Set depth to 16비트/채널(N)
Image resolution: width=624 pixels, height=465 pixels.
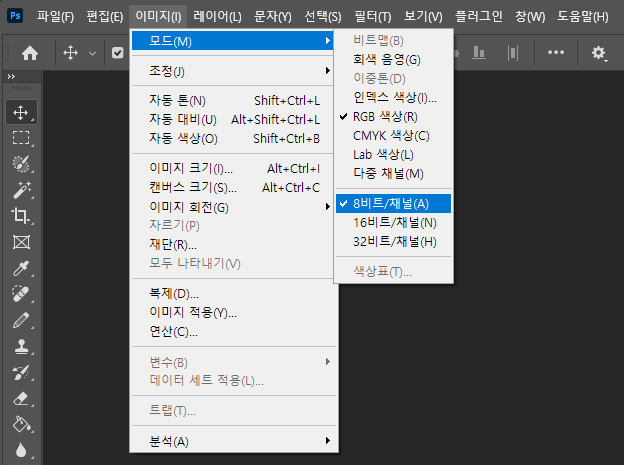(394, 223)
